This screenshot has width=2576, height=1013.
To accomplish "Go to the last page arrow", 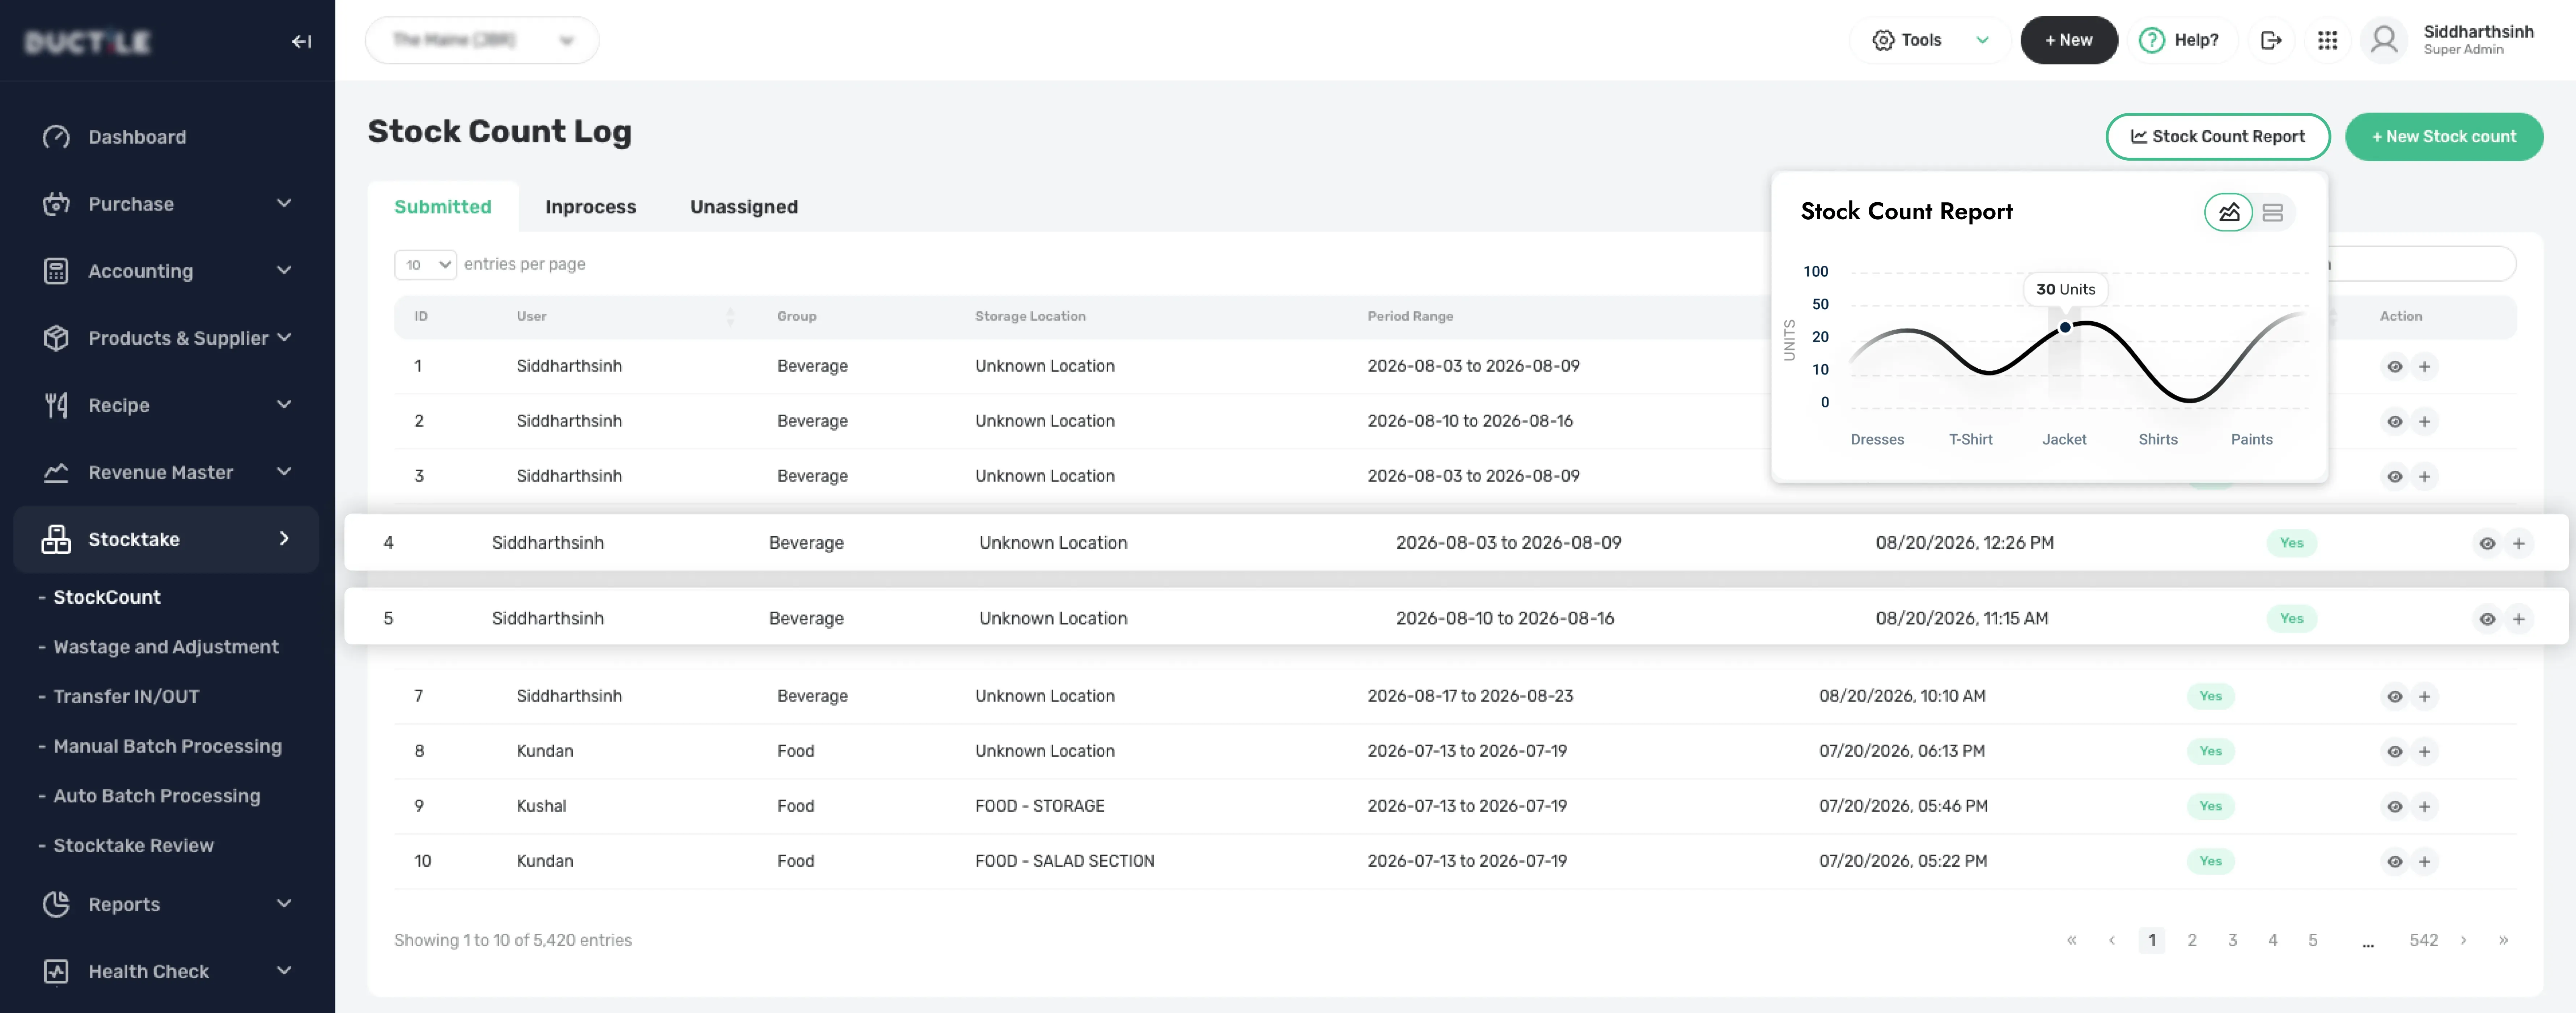I will click(x=2503, y=940).
